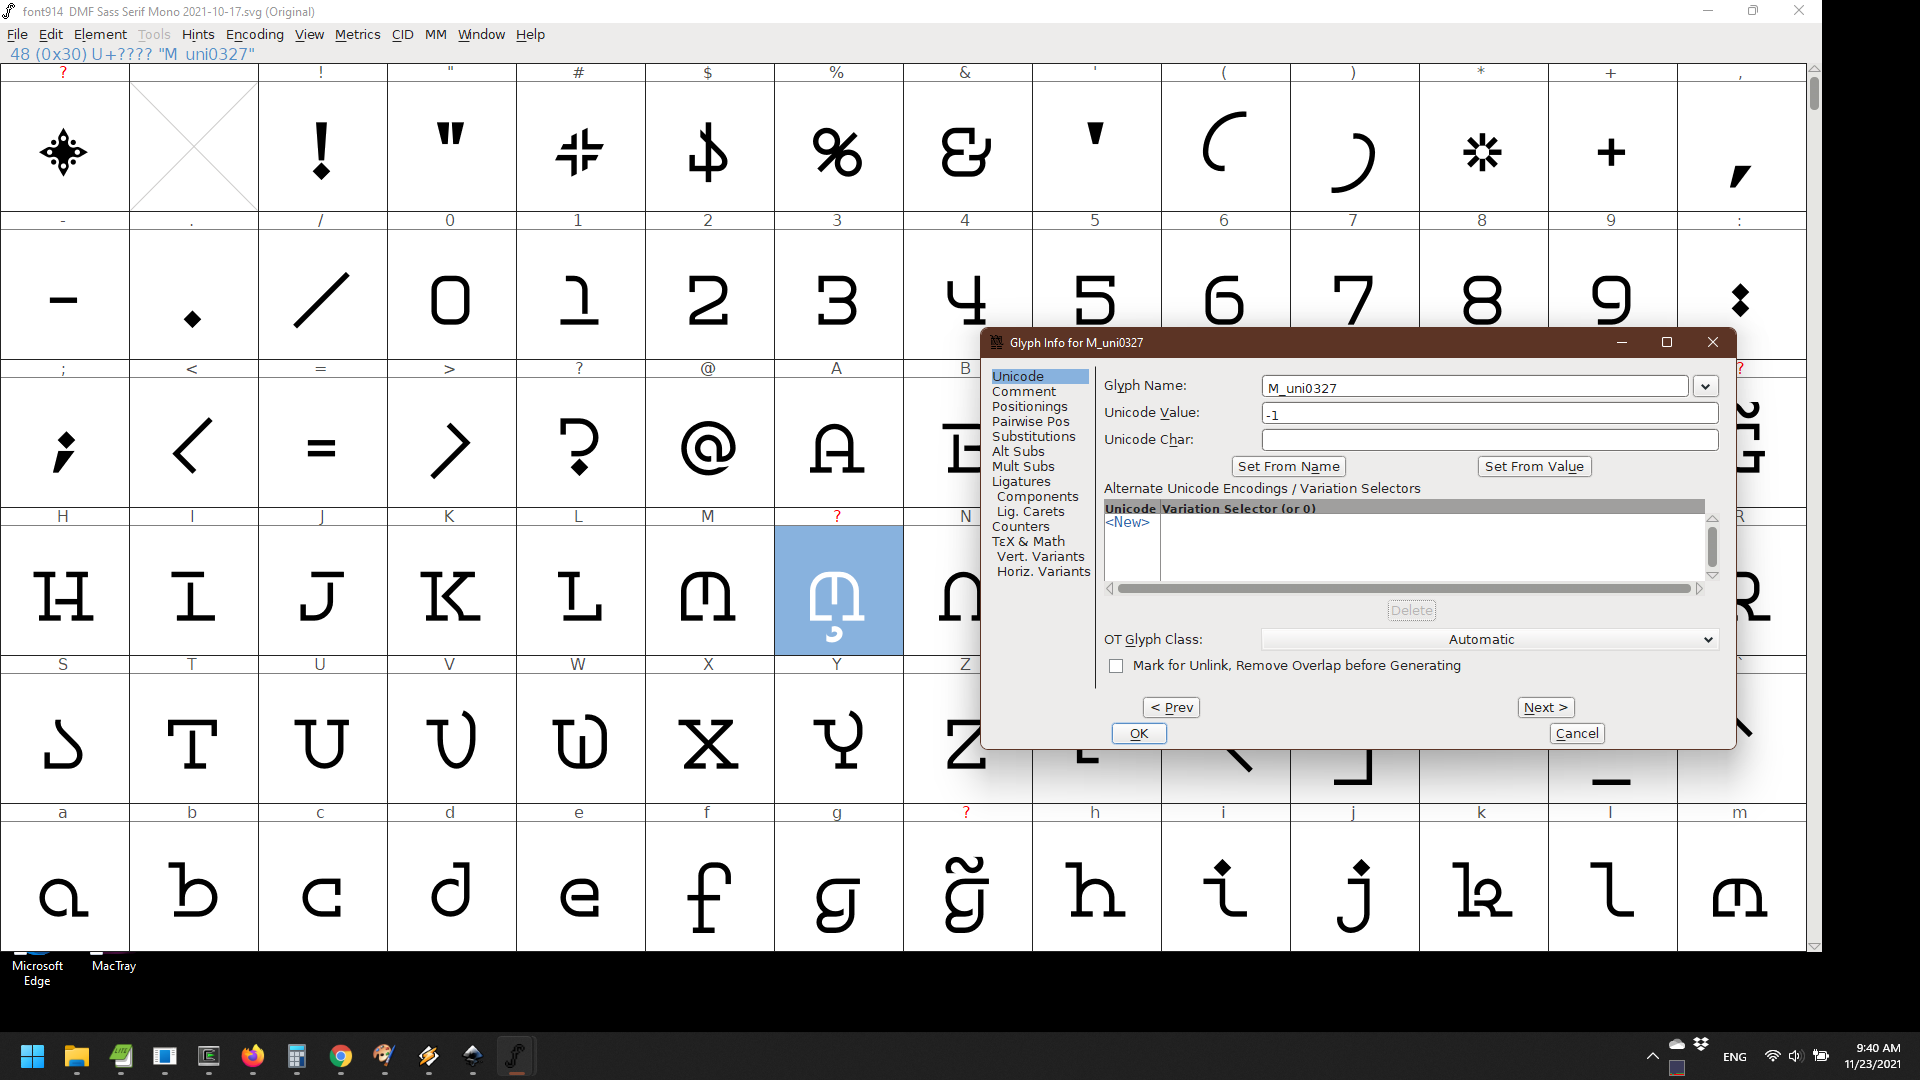Open the Encoding menu
This screenshot has width=1920, height=1080.
point(255,34)
